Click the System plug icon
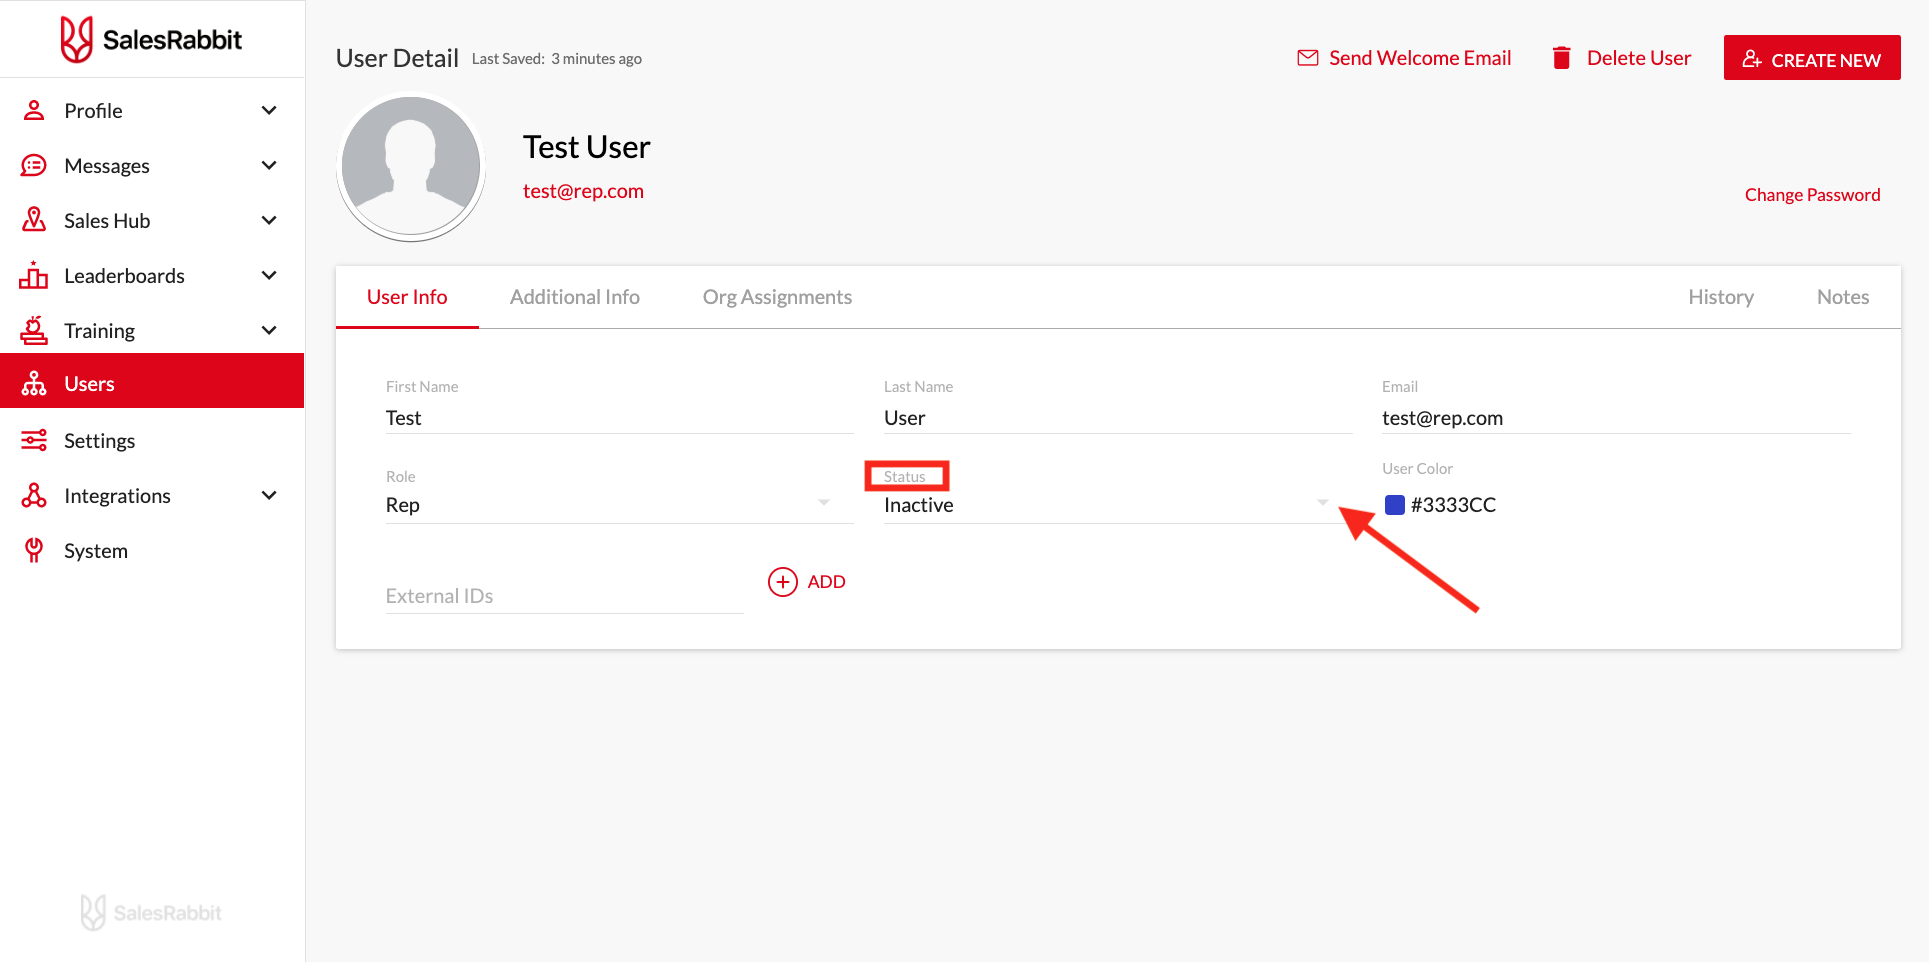 click(x=34, y=550)
